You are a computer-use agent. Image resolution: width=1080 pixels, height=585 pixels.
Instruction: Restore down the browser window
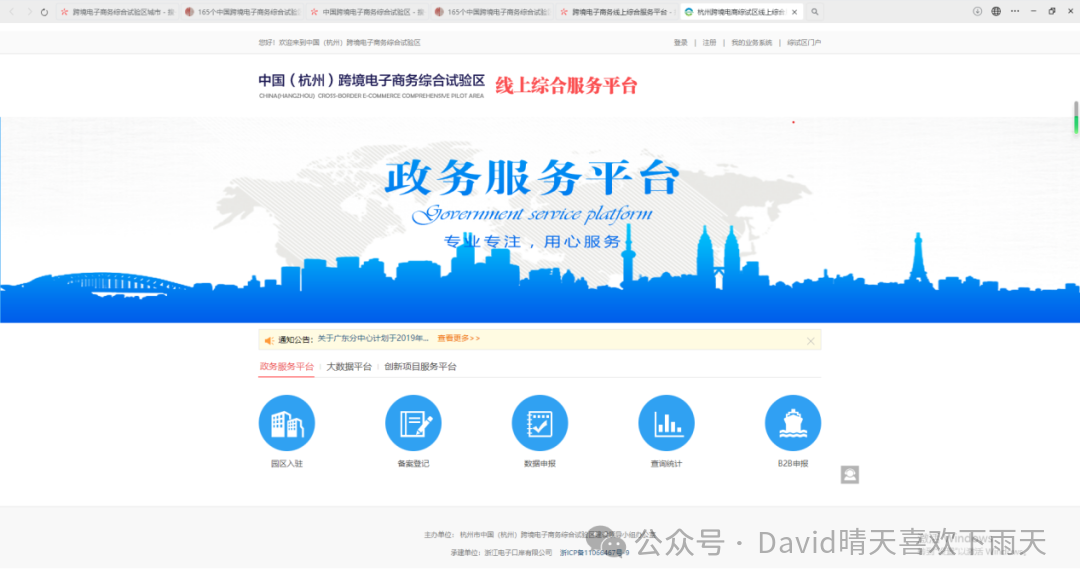point(1052,11)
